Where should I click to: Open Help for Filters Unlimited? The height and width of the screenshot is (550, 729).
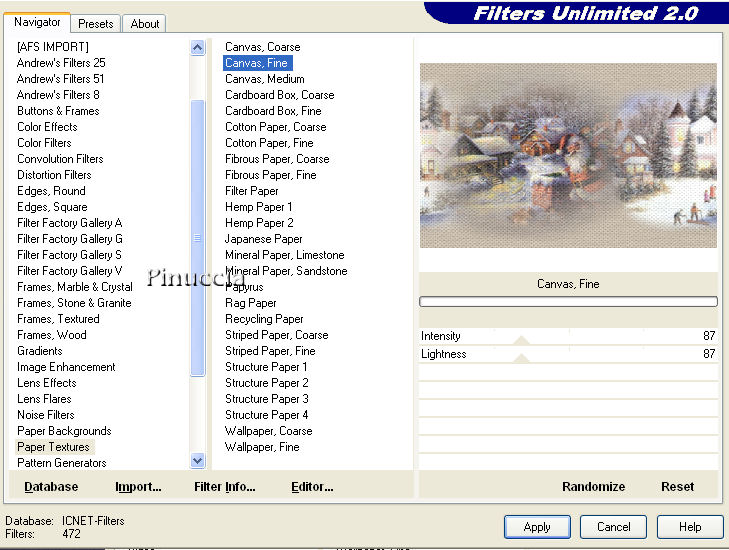click(x=690, y=527)
